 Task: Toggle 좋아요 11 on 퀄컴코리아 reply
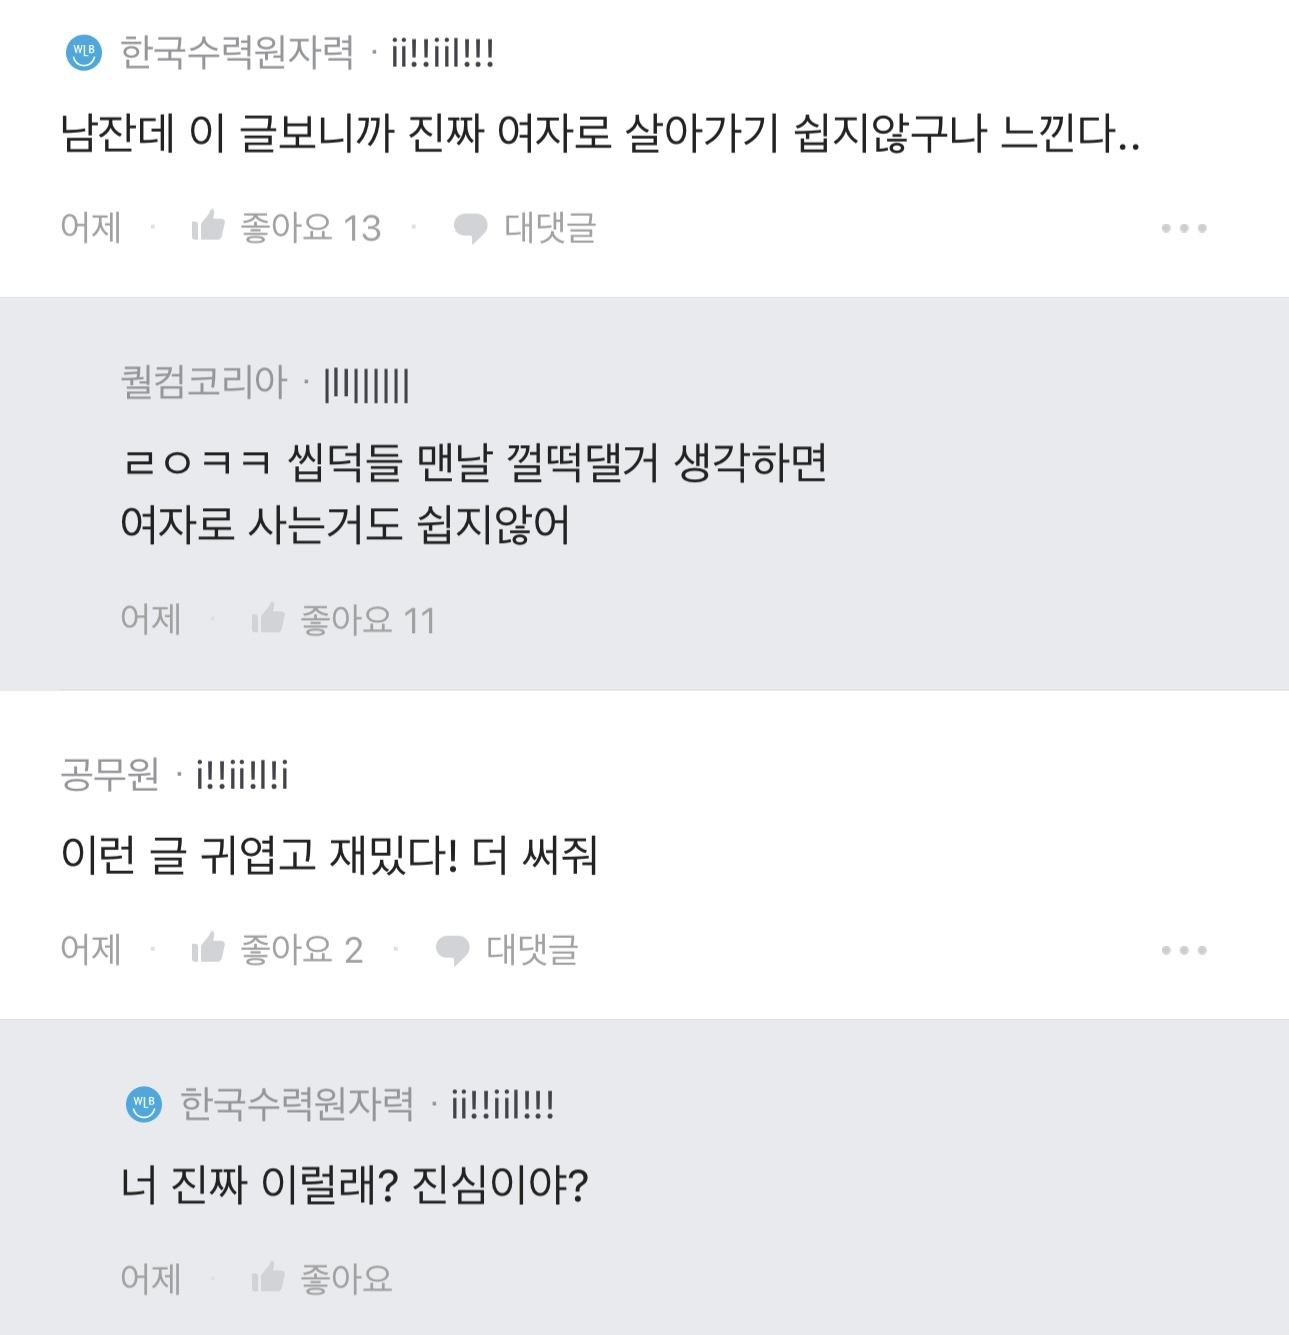point(368,621)
